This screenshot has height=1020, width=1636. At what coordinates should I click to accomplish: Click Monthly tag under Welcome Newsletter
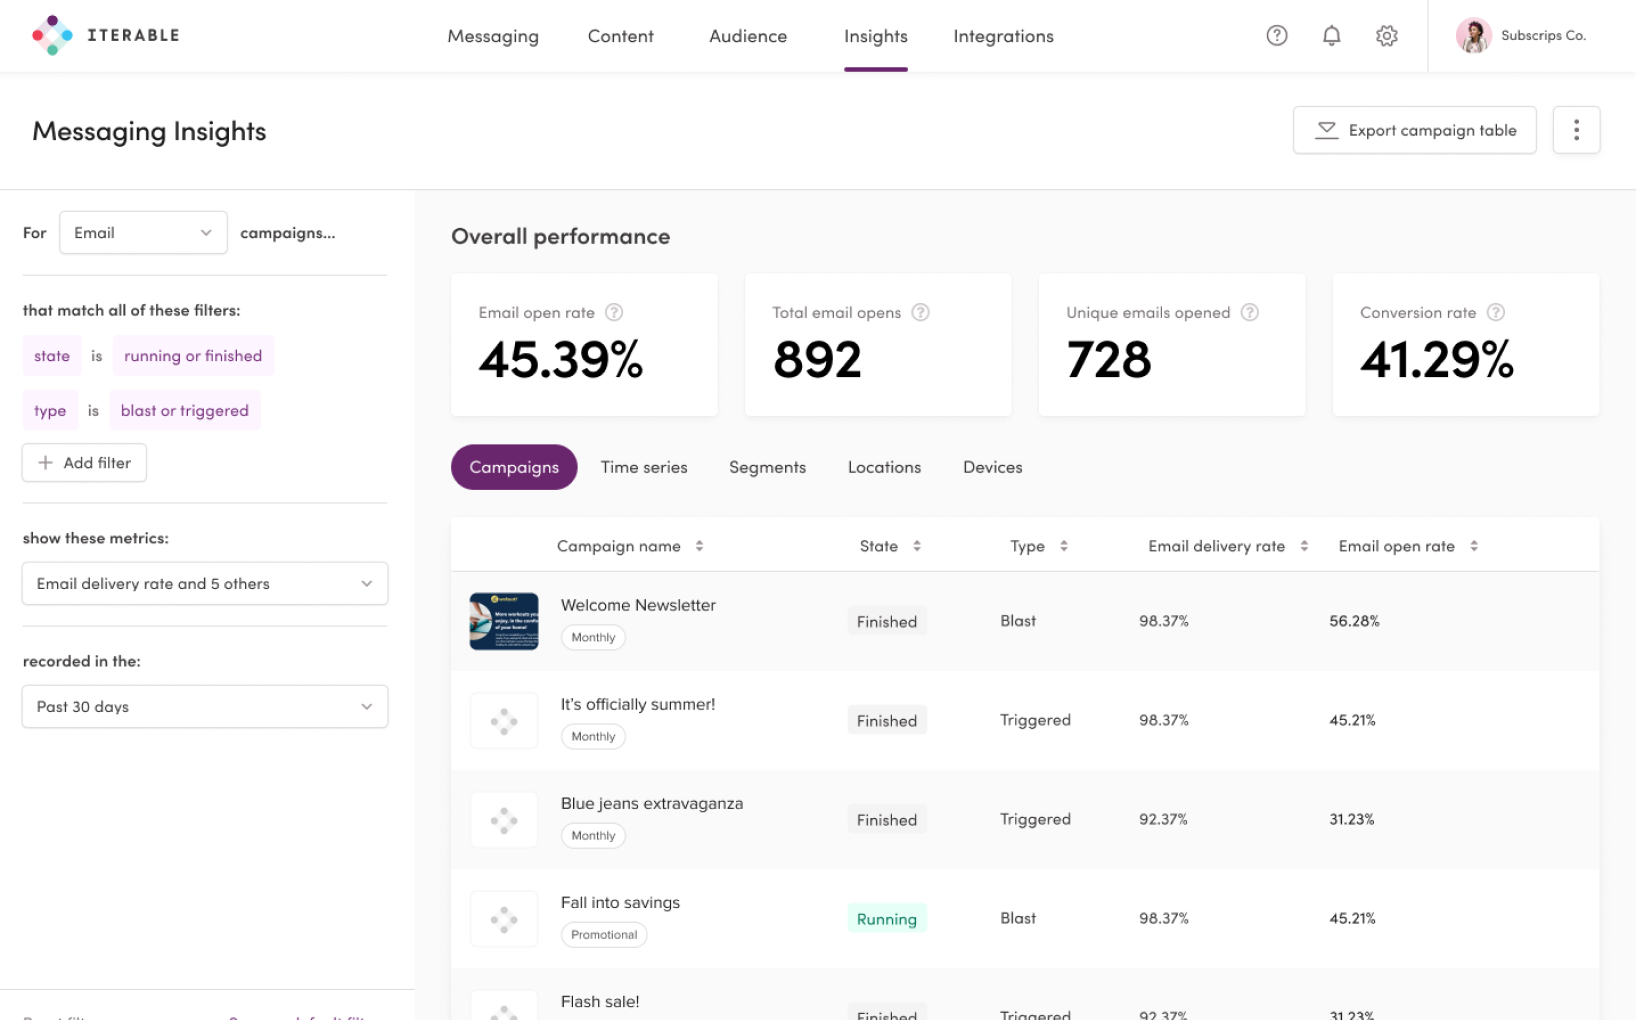[x=593, y=637]
